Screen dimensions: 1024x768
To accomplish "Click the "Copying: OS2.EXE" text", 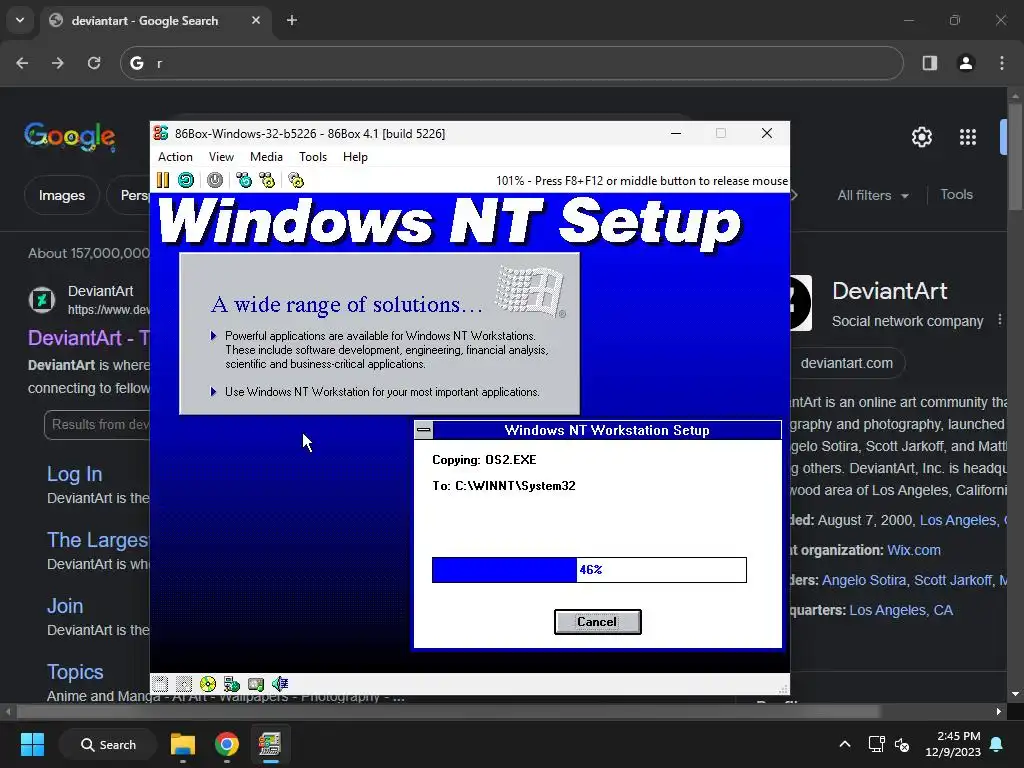I will coord(484,460).
